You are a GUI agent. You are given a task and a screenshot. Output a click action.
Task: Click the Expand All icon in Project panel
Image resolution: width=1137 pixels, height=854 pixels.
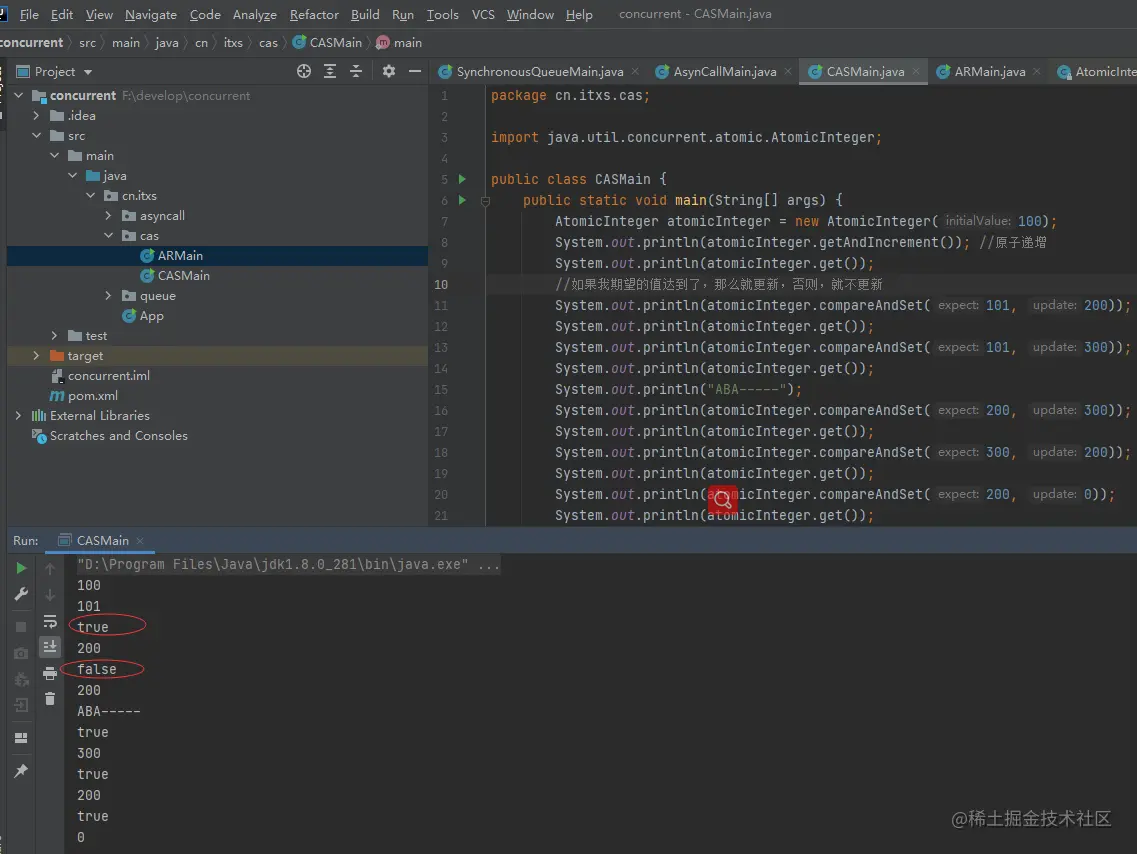[330, 71]
